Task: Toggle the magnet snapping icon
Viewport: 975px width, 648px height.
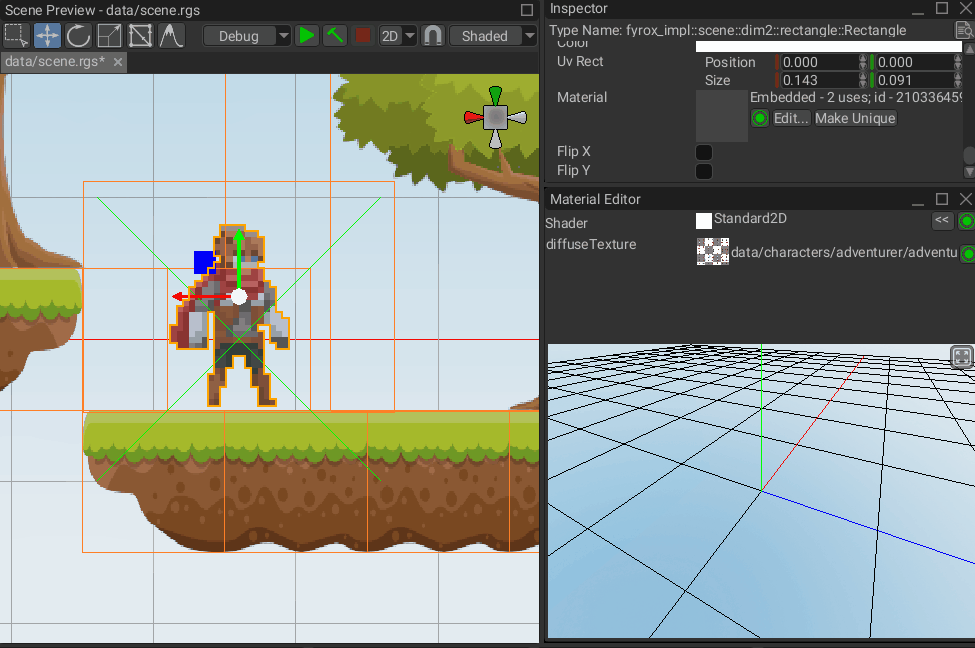Action: tap(432, 36)
